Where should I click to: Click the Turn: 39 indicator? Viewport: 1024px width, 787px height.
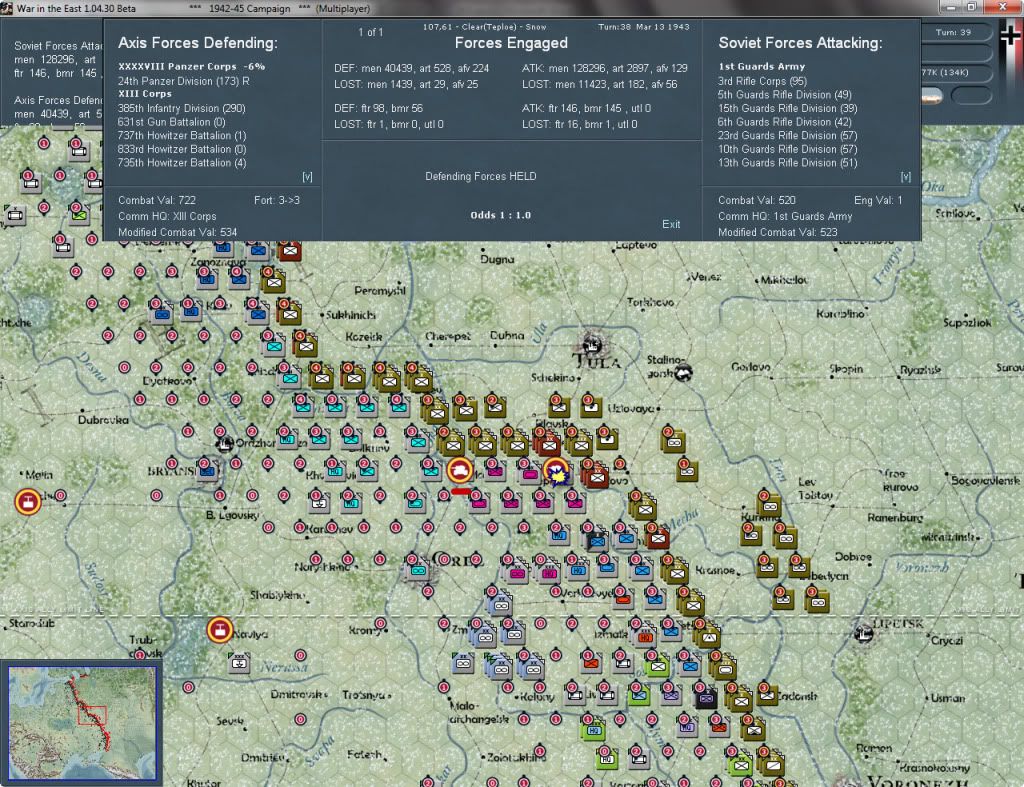click(953, 33)
